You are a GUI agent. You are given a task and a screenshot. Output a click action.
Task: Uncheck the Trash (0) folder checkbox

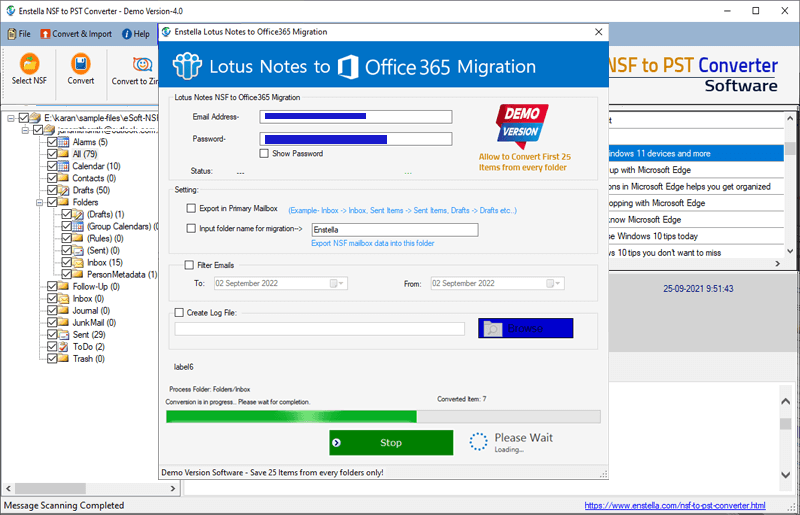tap(52, 358)
